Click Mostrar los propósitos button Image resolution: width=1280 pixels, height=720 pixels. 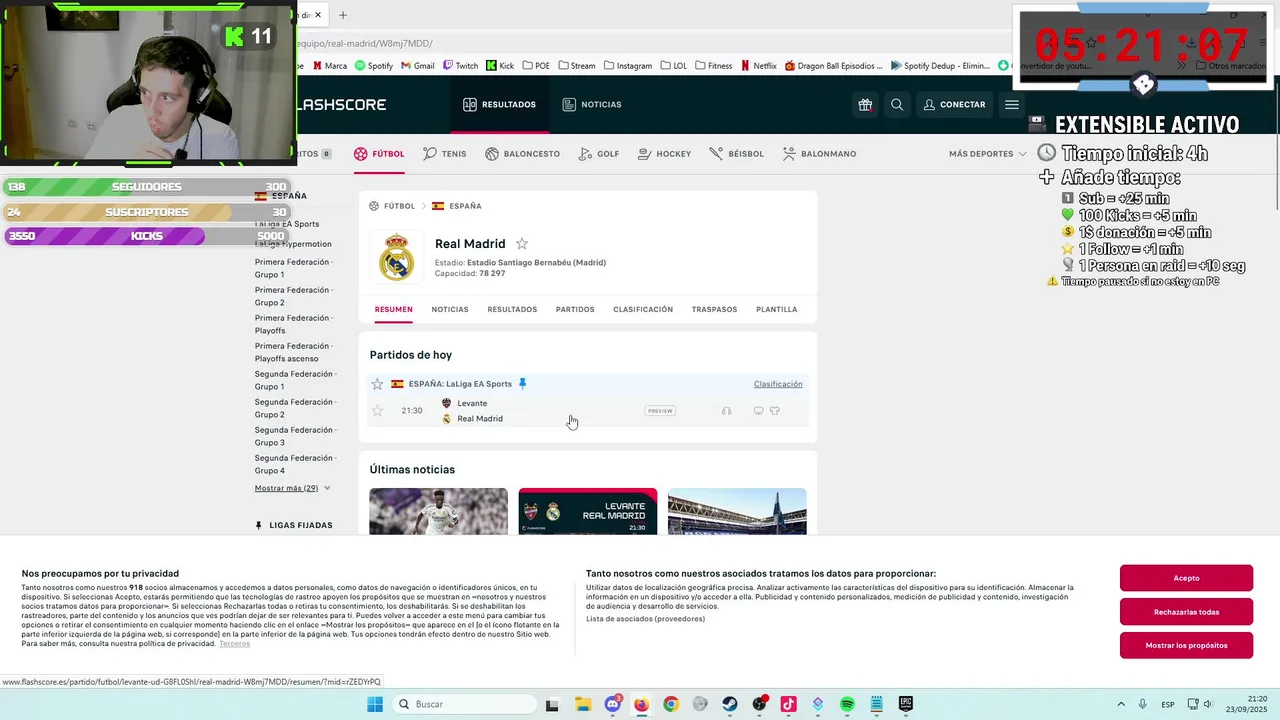tap(1186, 645)
